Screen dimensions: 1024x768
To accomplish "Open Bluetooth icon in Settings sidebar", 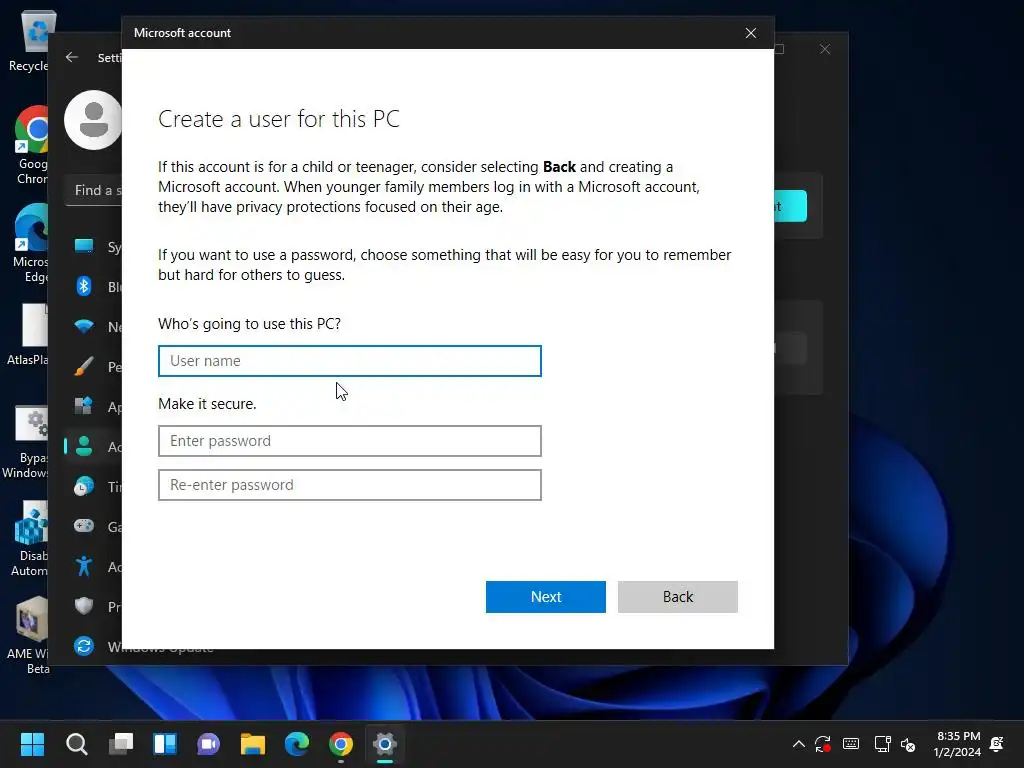I will (x=84, y=286).
